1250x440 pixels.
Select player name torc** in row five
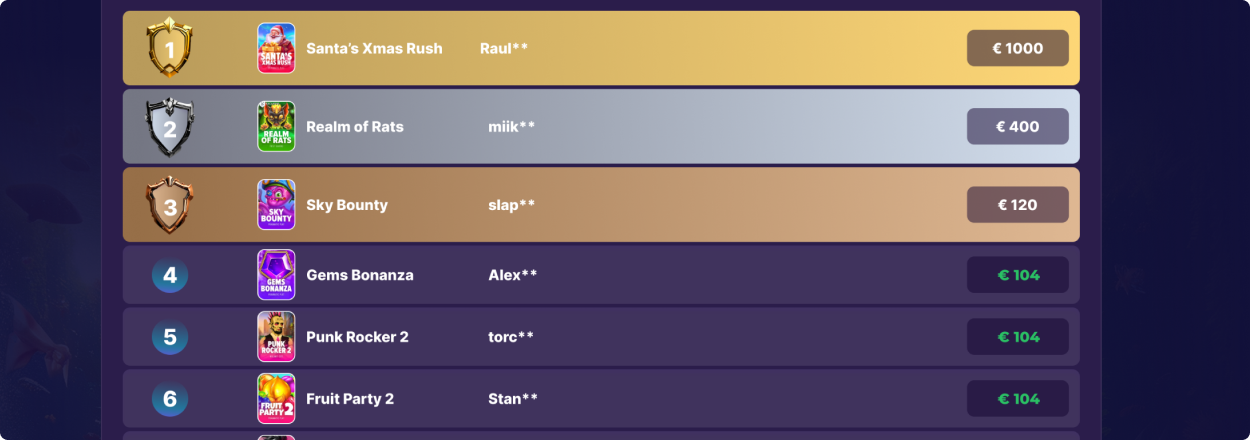(510, 337)
